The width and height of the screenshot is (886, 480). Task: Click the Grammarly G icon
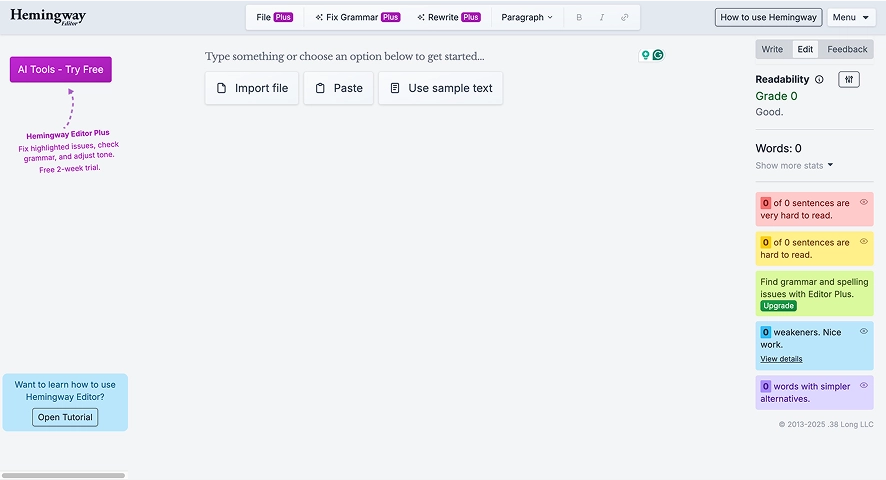[x=658, y=55]
